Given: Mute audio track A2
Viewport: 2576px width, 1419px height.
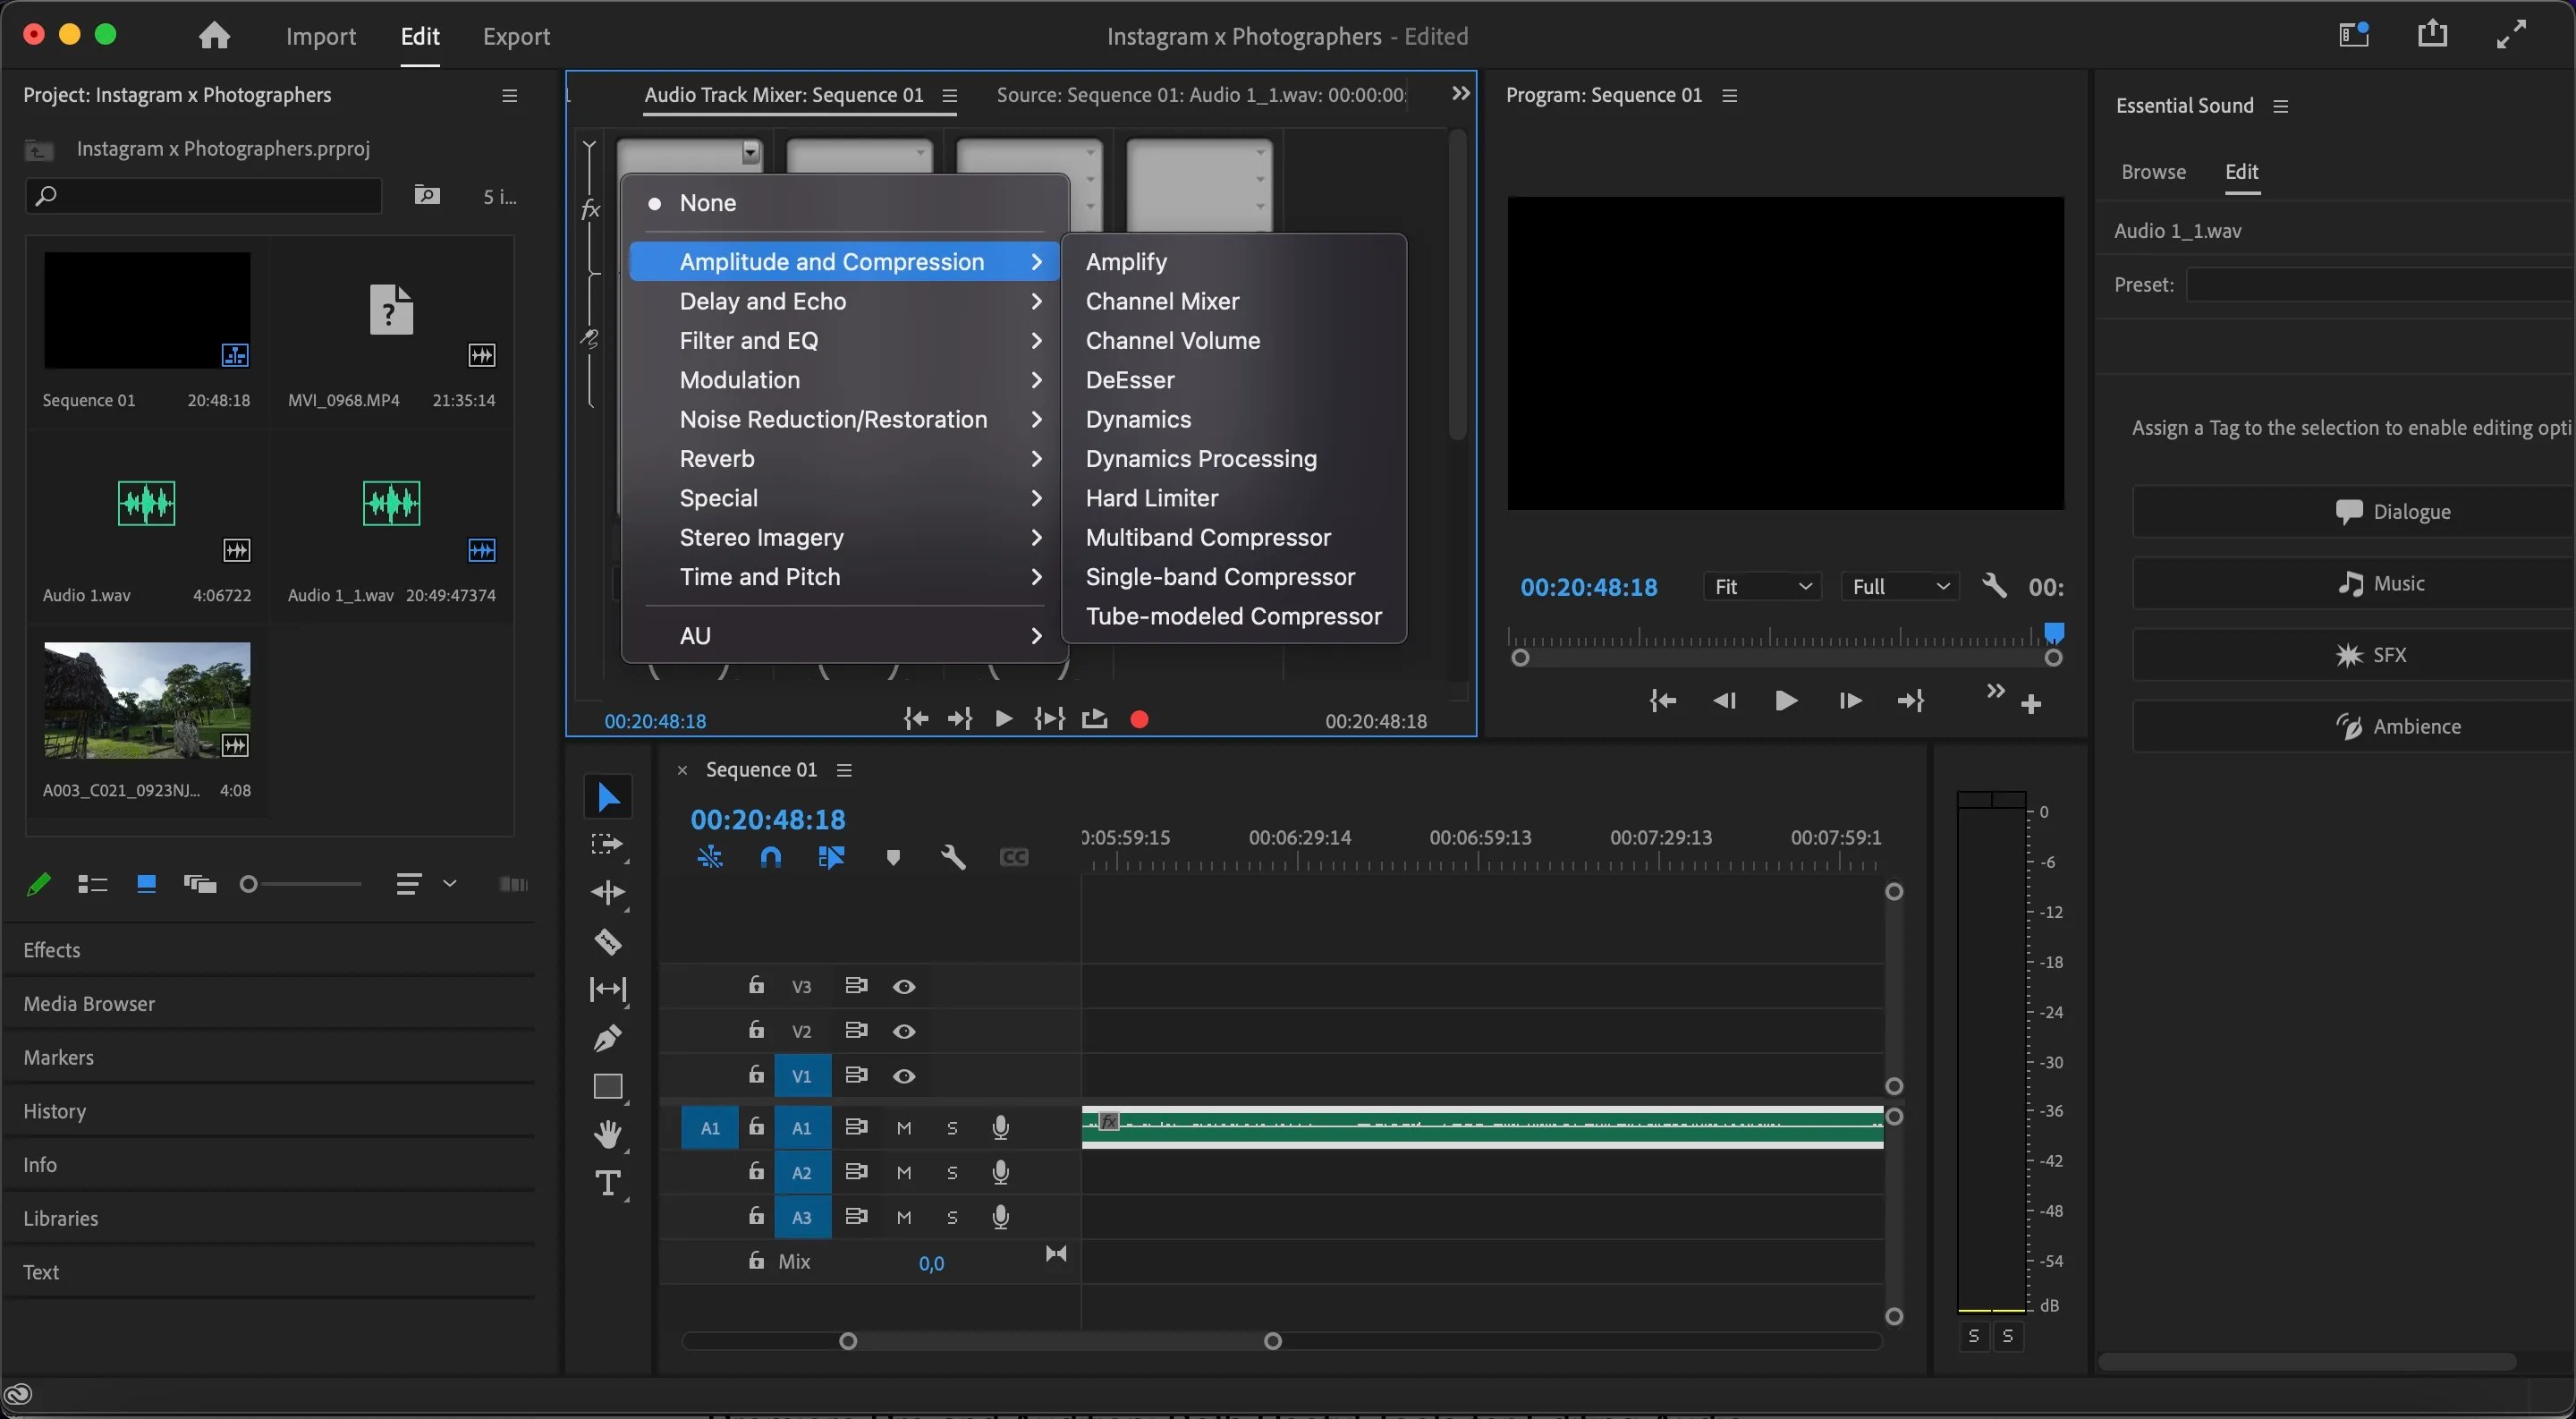Looking at the screenshot, I should 903,1172.
